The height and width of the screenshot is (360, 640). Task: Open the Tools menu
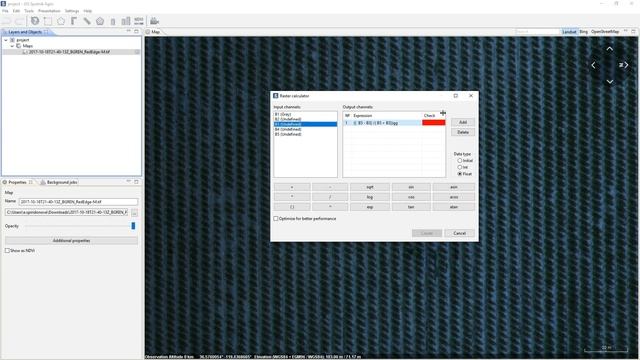tap(29, 11)
